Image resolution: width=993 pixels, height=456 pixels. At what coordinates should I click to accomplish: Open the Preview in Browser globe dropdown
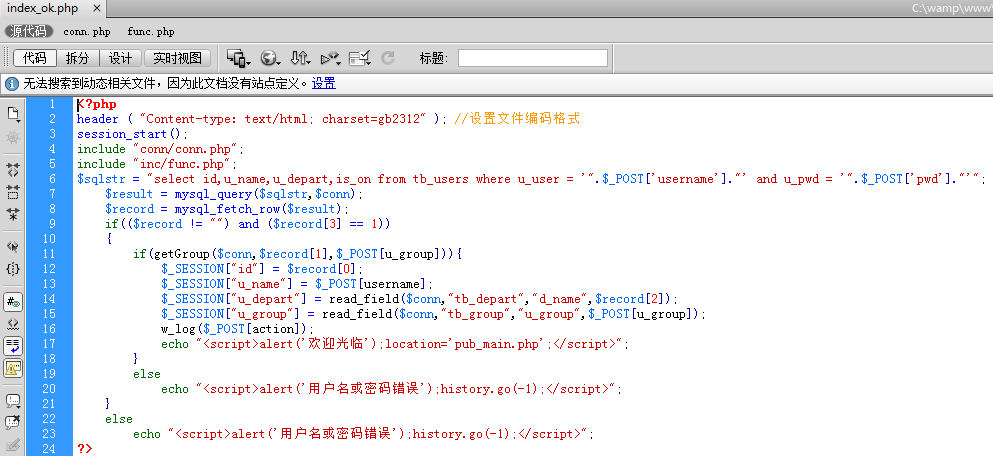(269, 58)
